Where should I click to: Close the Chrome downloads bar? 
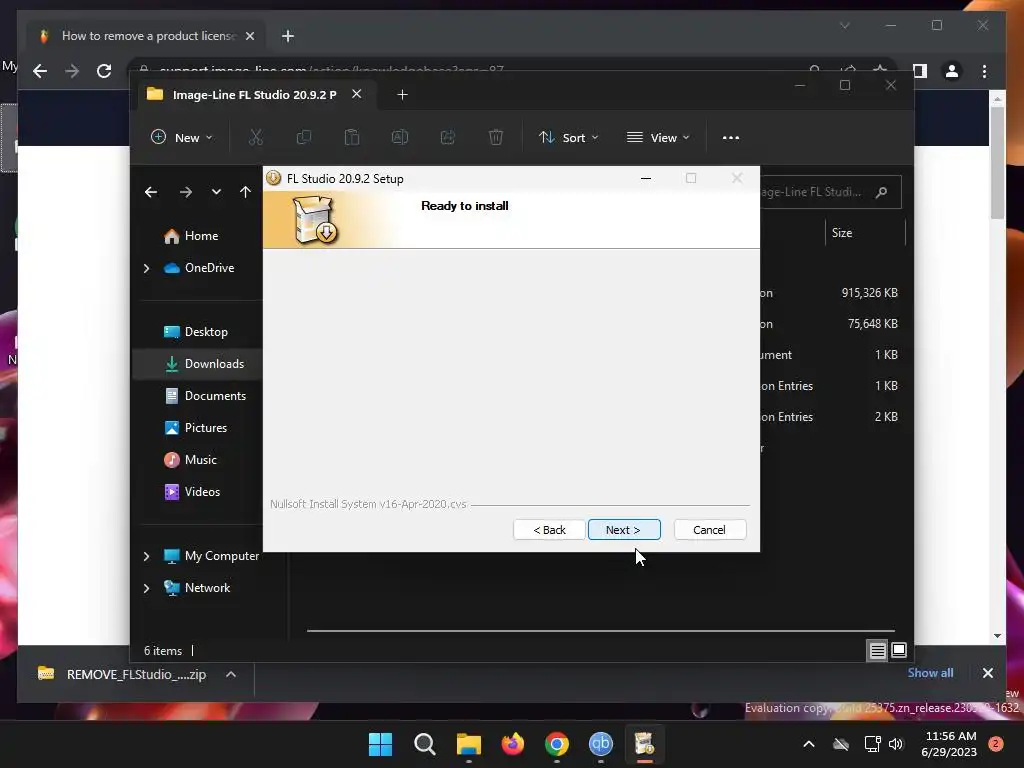987,673
